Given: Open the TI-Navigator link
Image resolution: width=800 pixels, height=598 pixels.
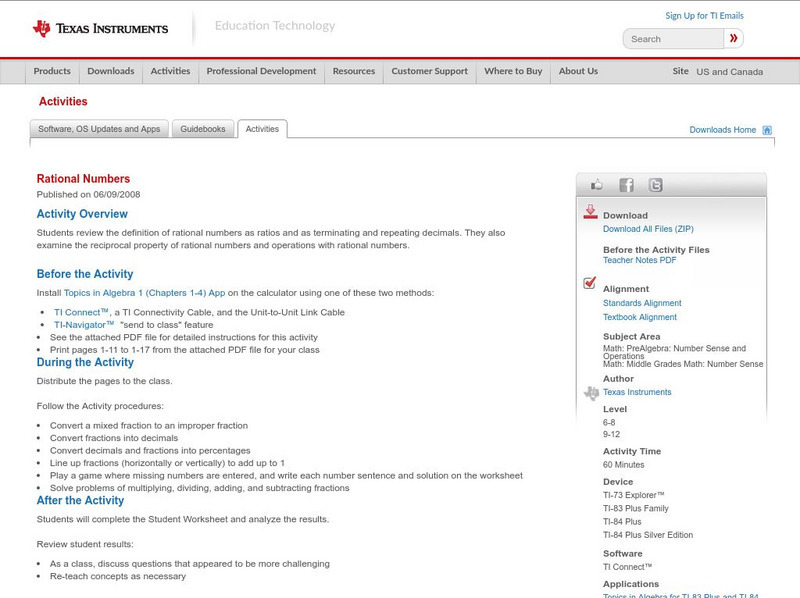Looking at the screenshot, I should click(x=84, y=325).
